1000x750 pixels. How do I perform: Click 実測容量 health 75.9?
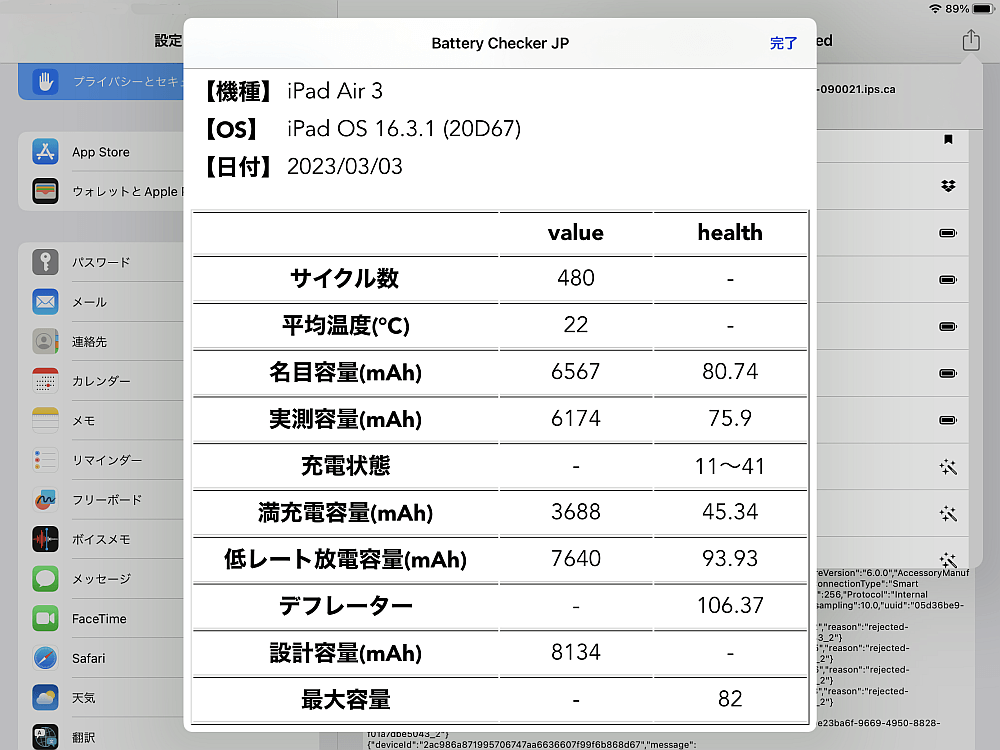click(x=730, y=418)
